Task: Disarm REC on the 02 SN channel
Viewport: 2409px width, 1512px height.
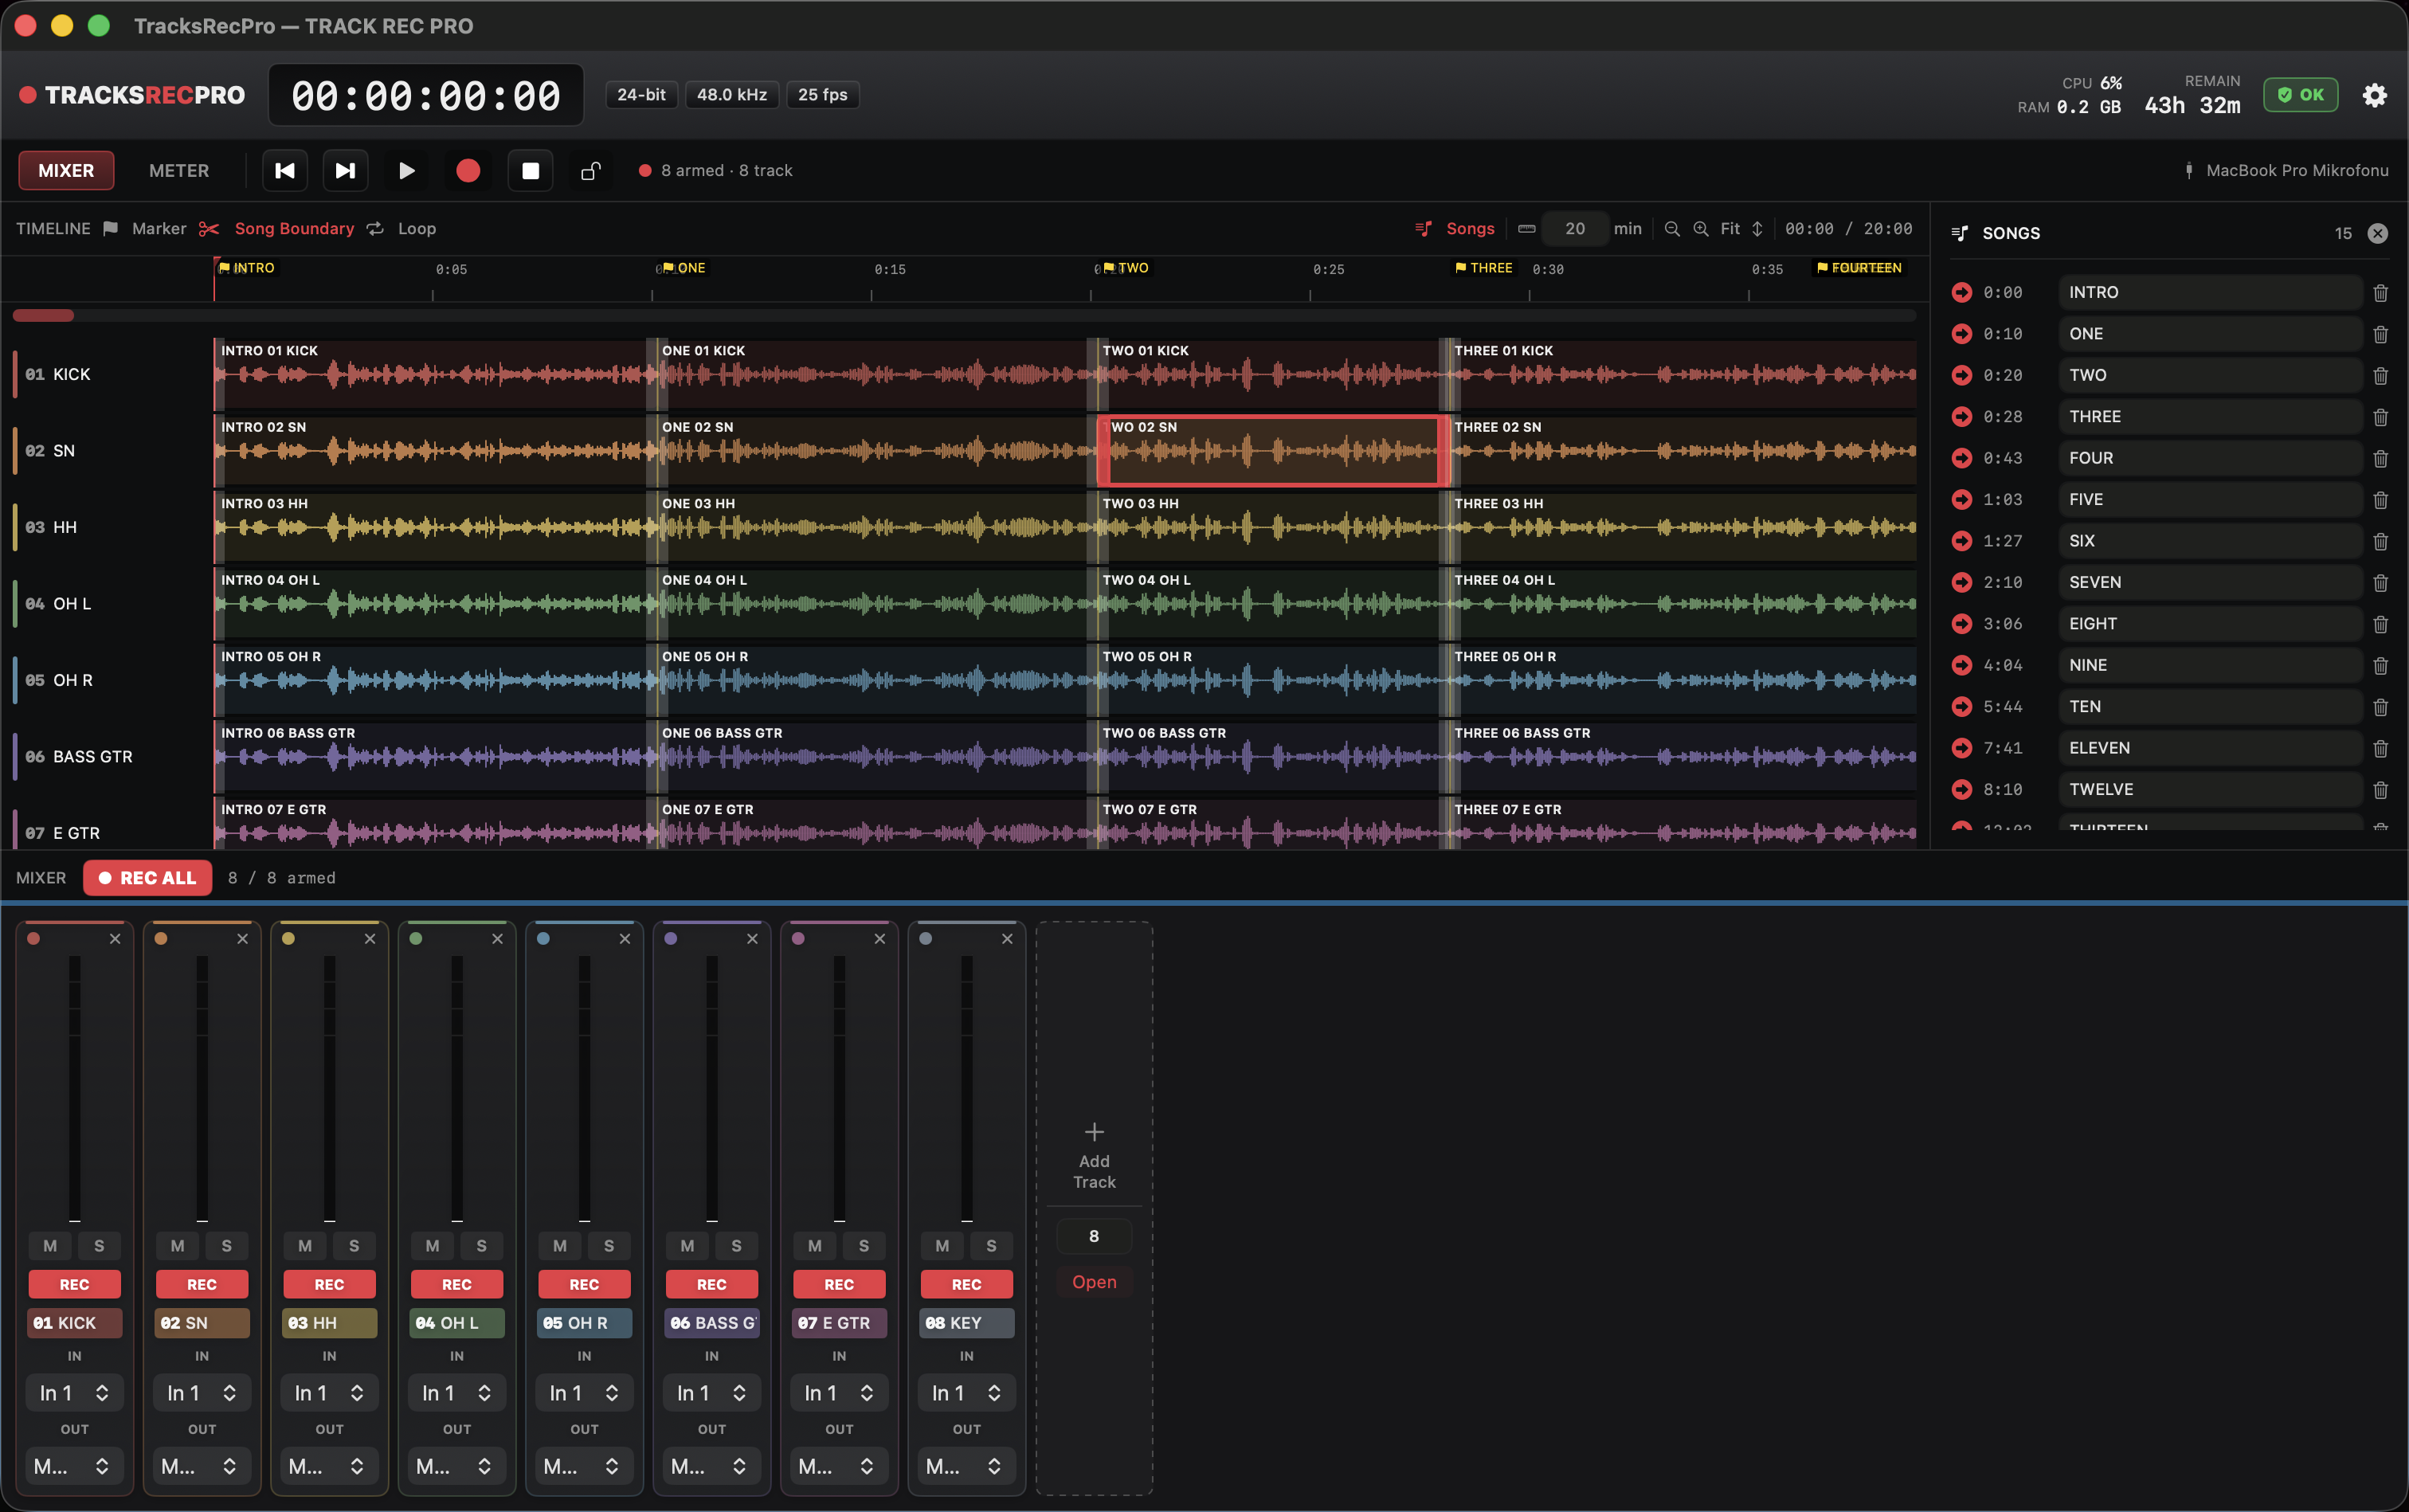Action: (202, 1284)
